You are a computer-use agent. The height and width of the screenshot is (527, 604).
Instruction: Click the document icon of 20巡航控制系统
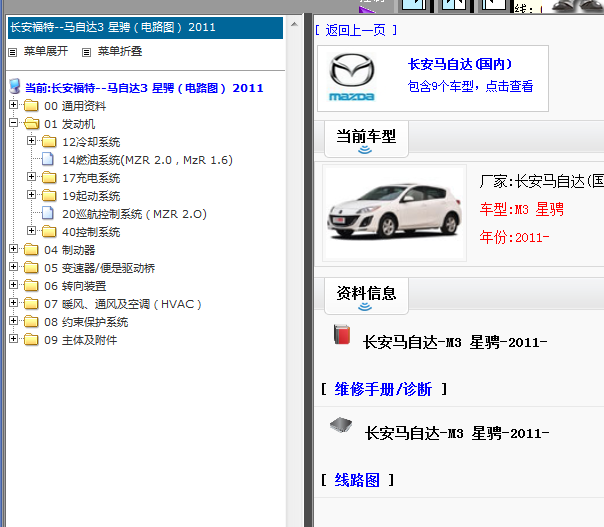point(48,213)
